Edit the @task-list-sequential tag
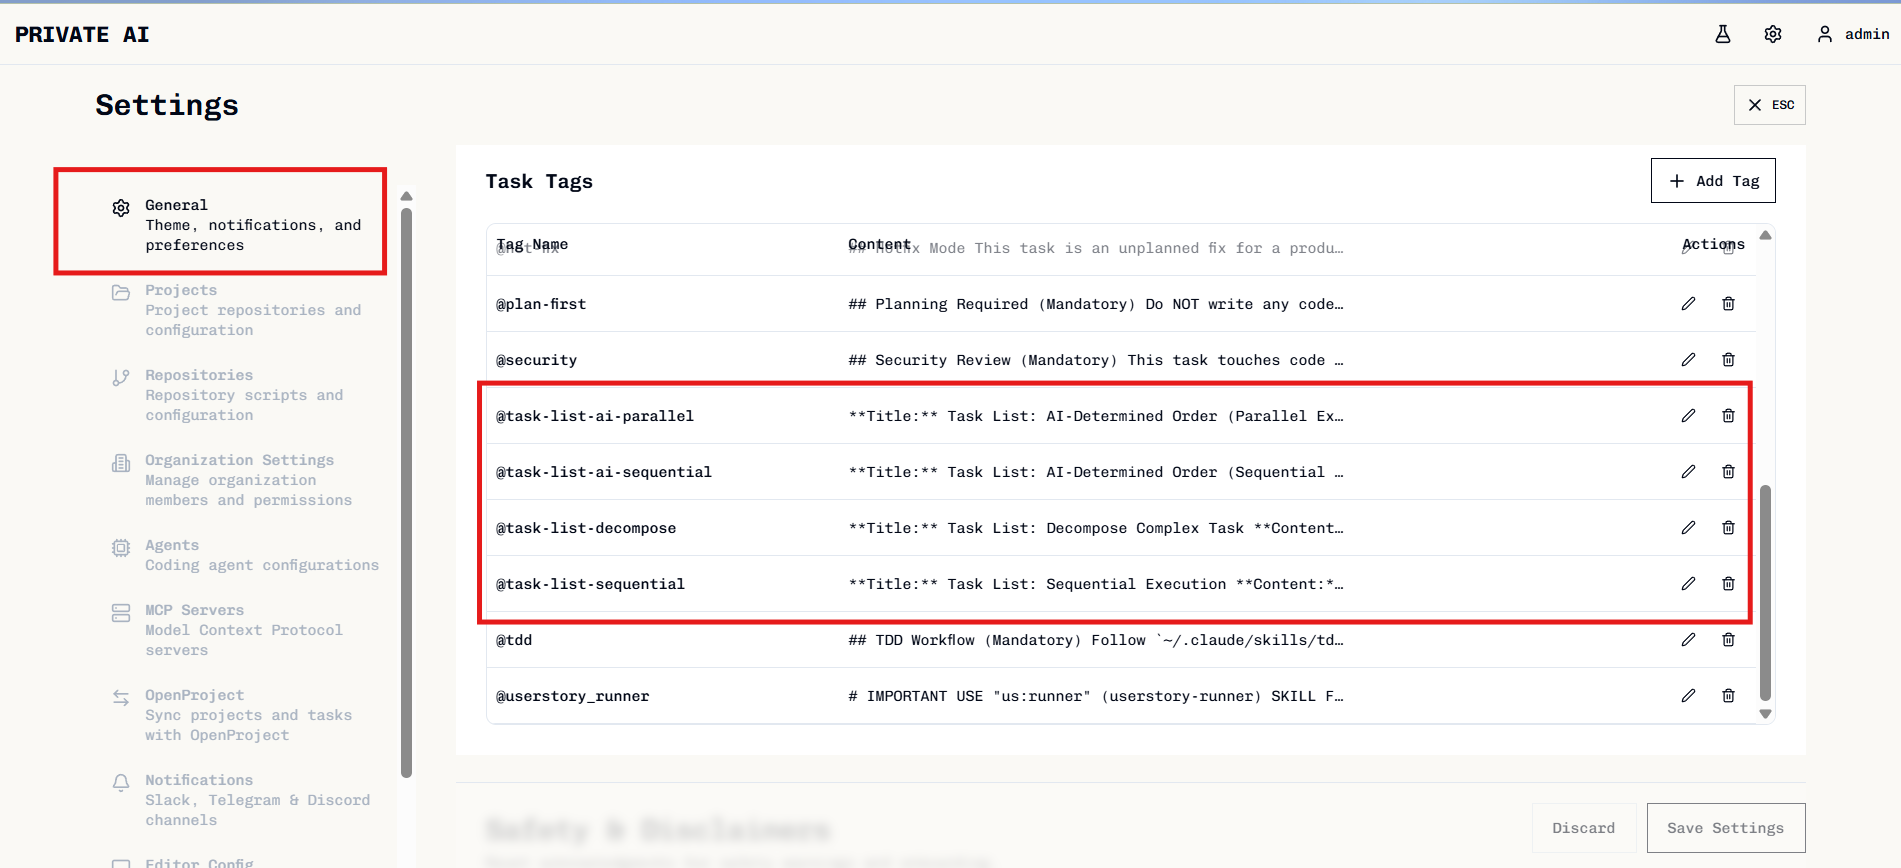Image resolution: width=1901 pixels, height=868 pixels. point(1688,584)
